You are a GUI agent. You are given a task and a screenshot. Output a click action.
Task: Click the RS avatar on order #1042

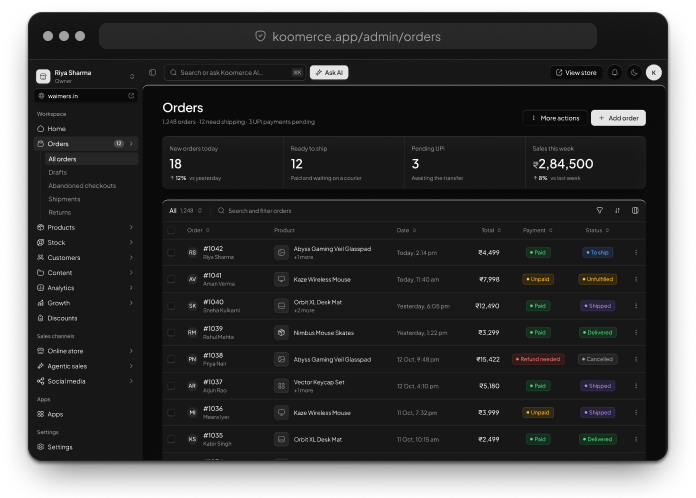pyautogui.click(x=192, y=253)
